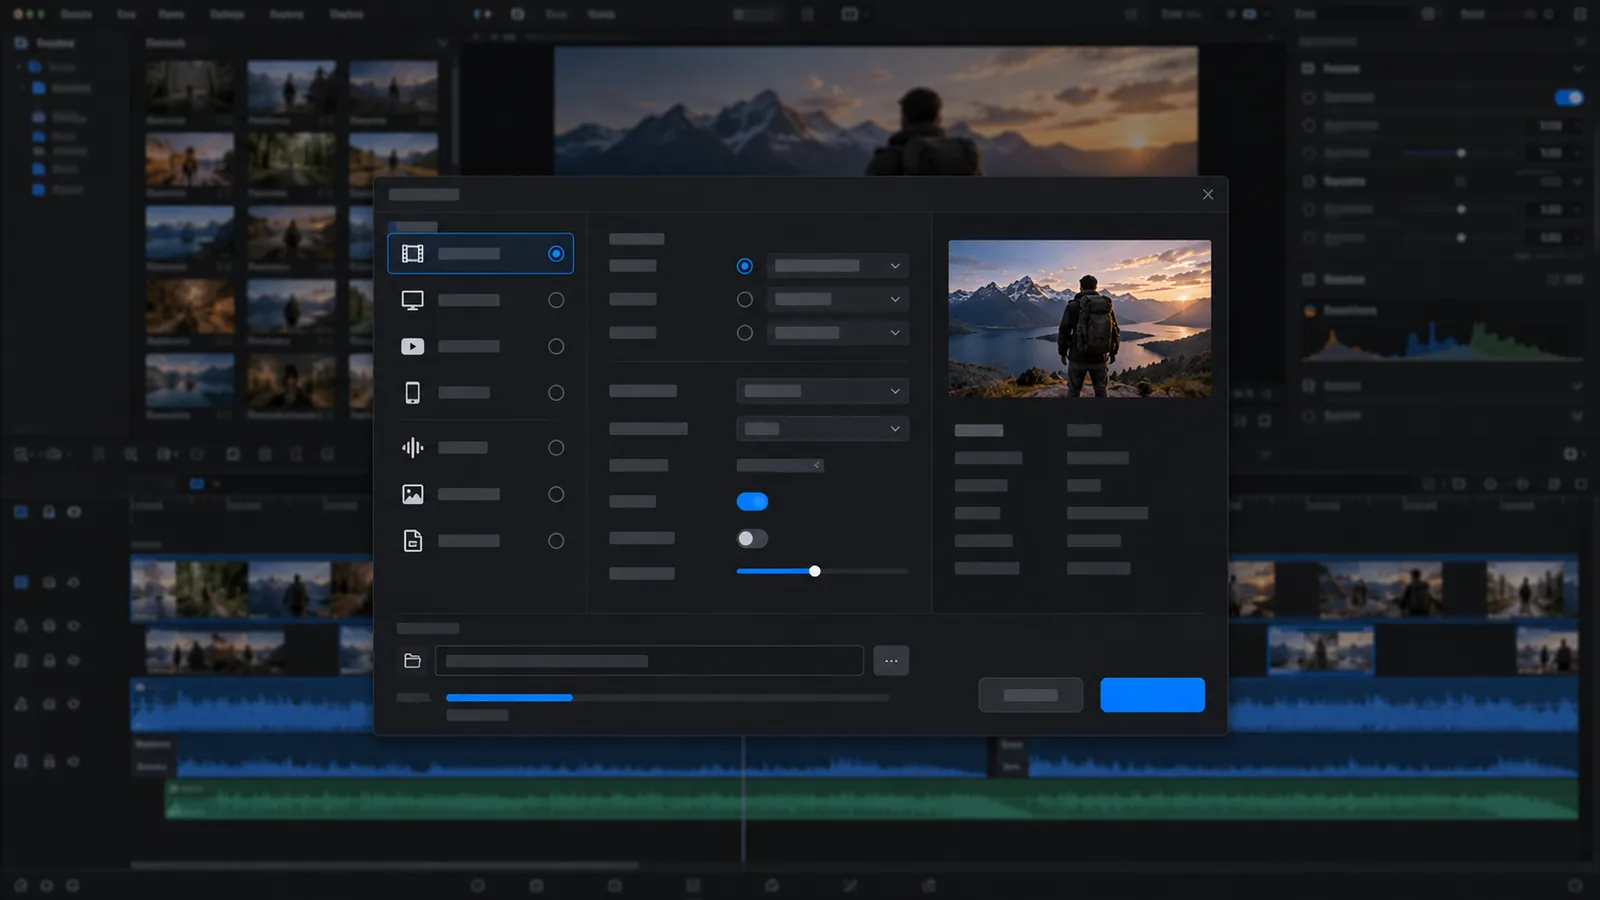1600x900 pixels.
Task: Click the grey secondary button beside the blue button
Action: pyautogui.click(x=1030, y=695)
